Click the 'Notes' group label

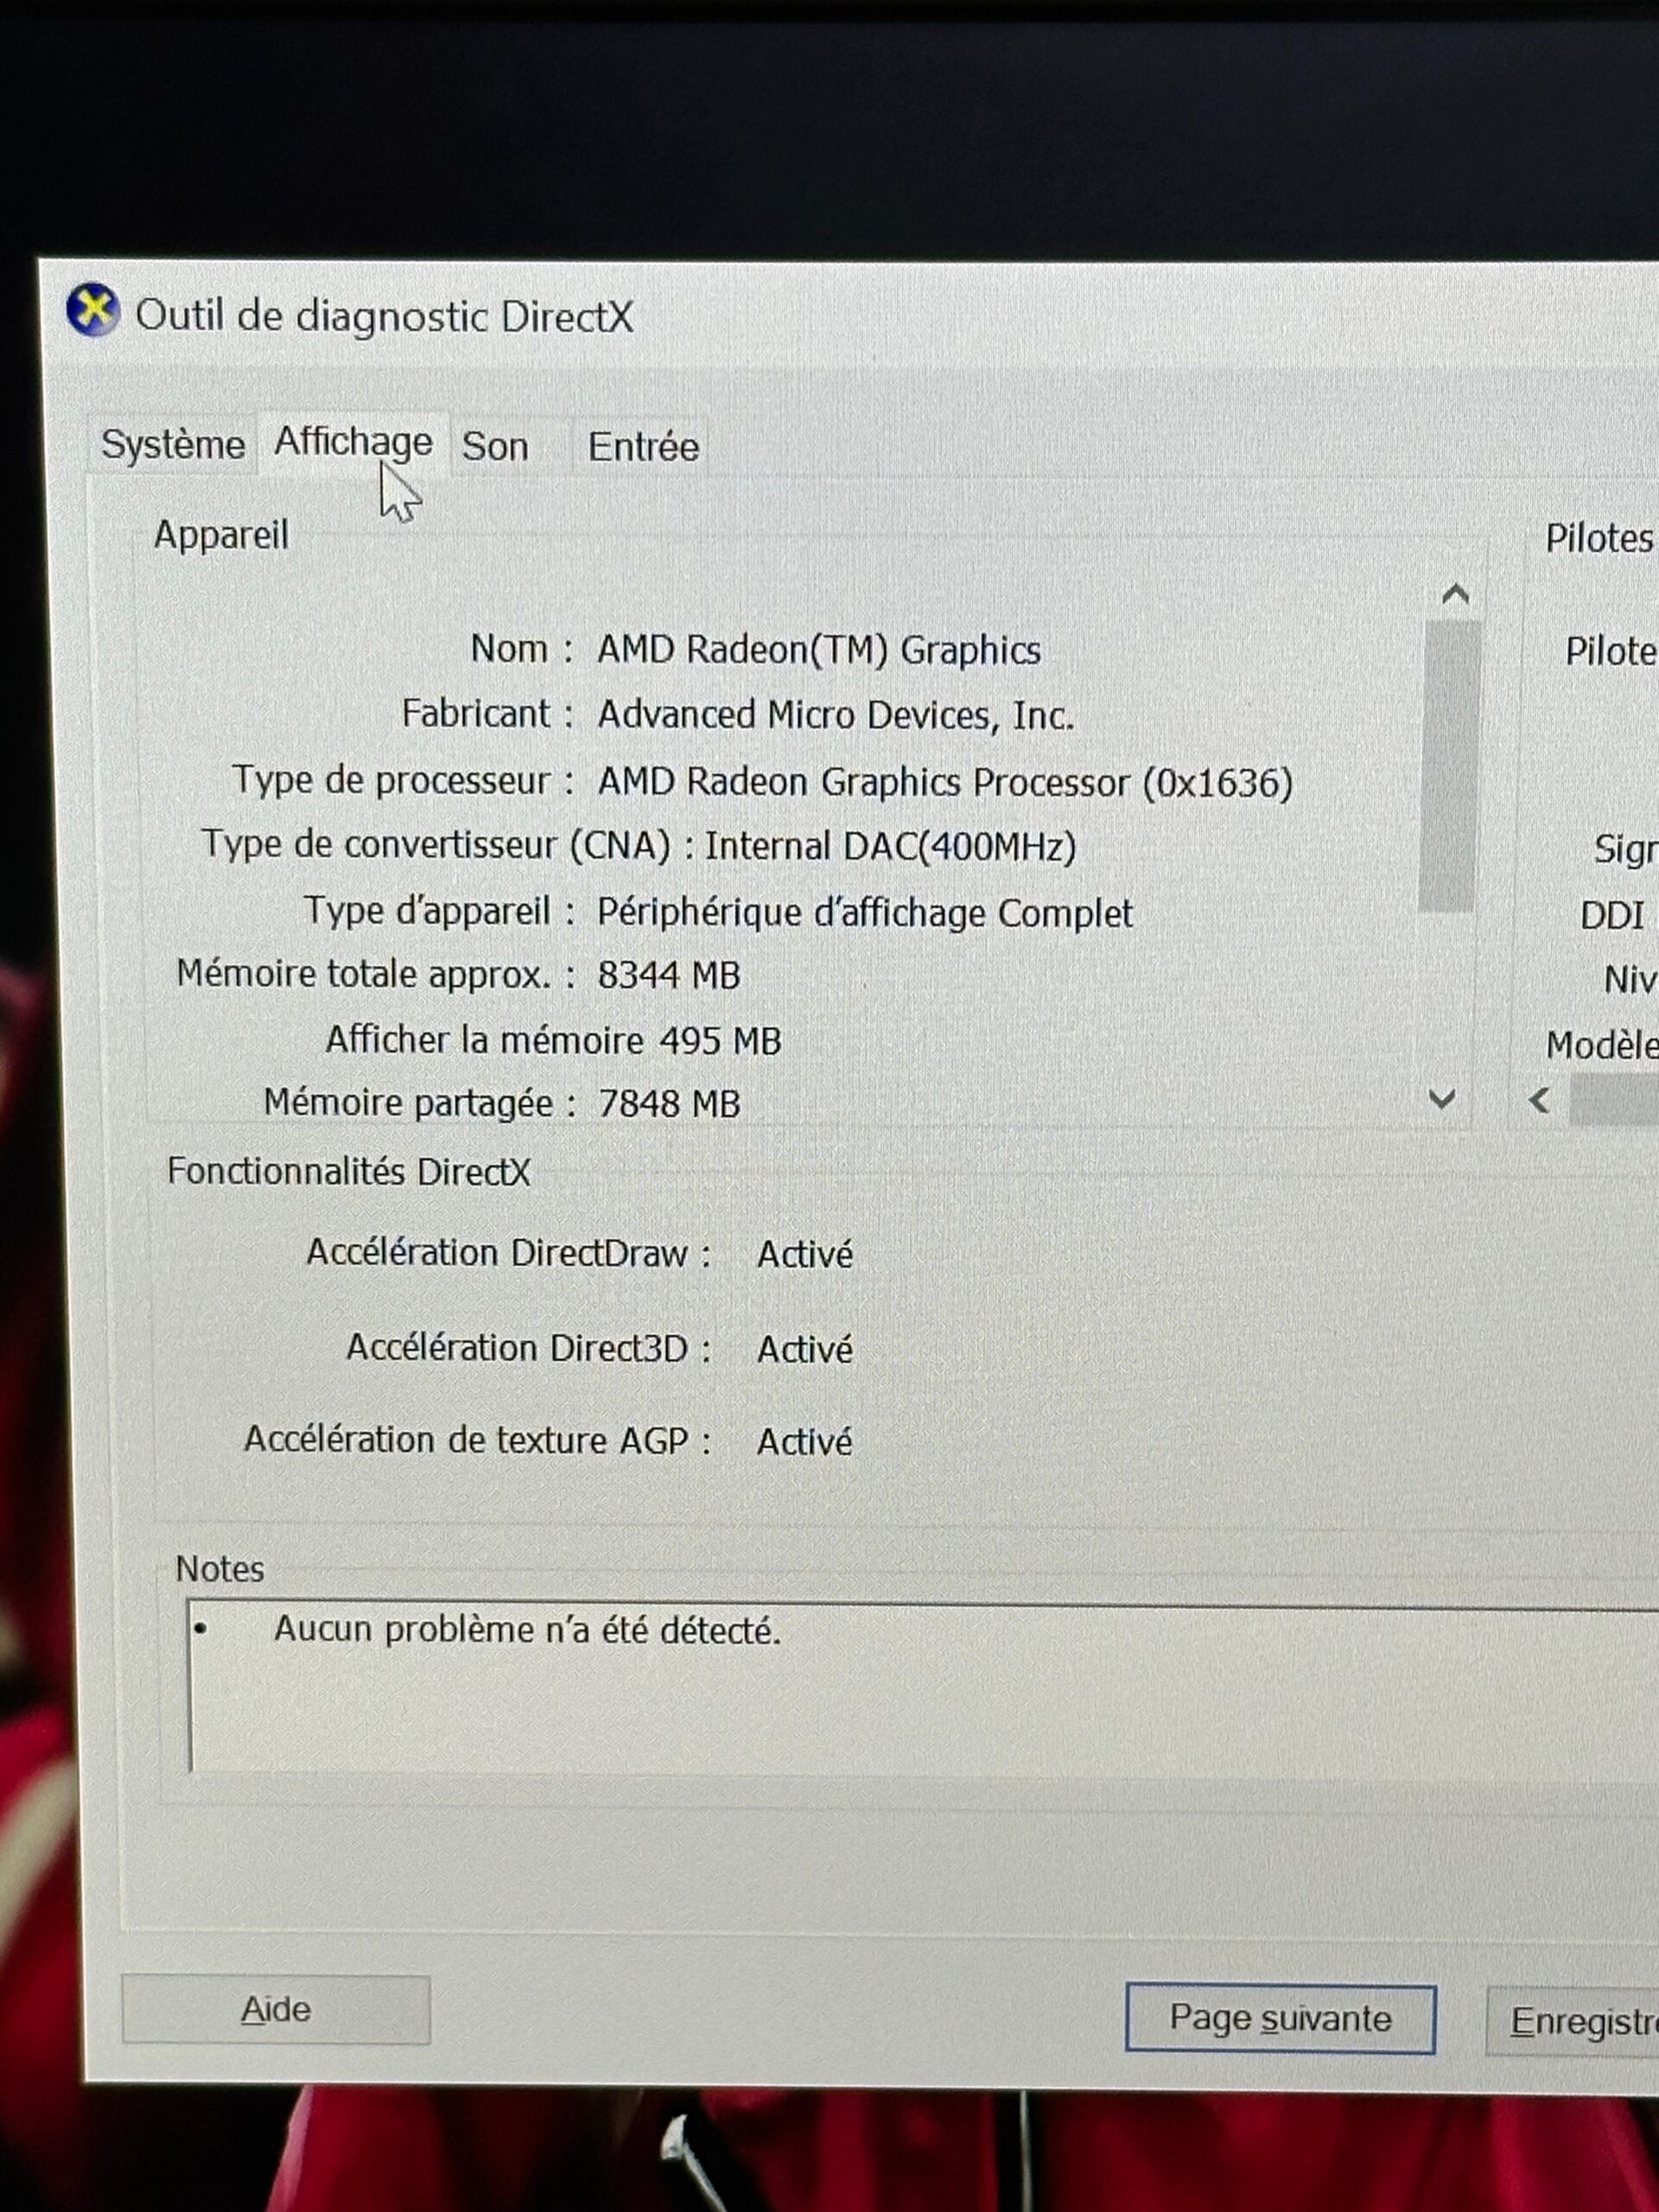click(220, 1569)
